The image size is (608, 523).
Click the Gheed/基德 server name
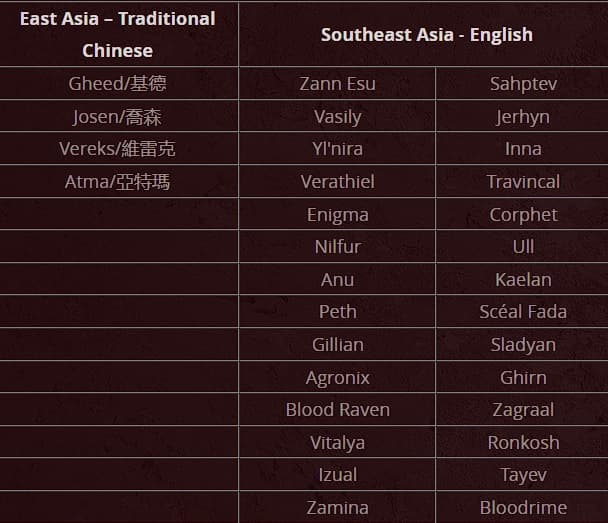tap(118, 83)
